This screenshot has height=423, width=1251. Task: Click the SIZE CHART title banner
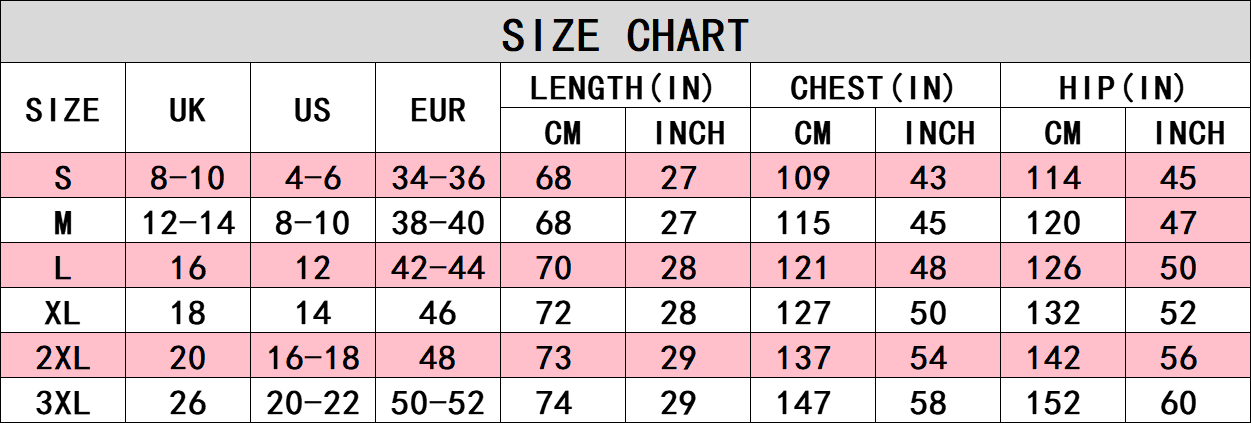tap(625, 35)
